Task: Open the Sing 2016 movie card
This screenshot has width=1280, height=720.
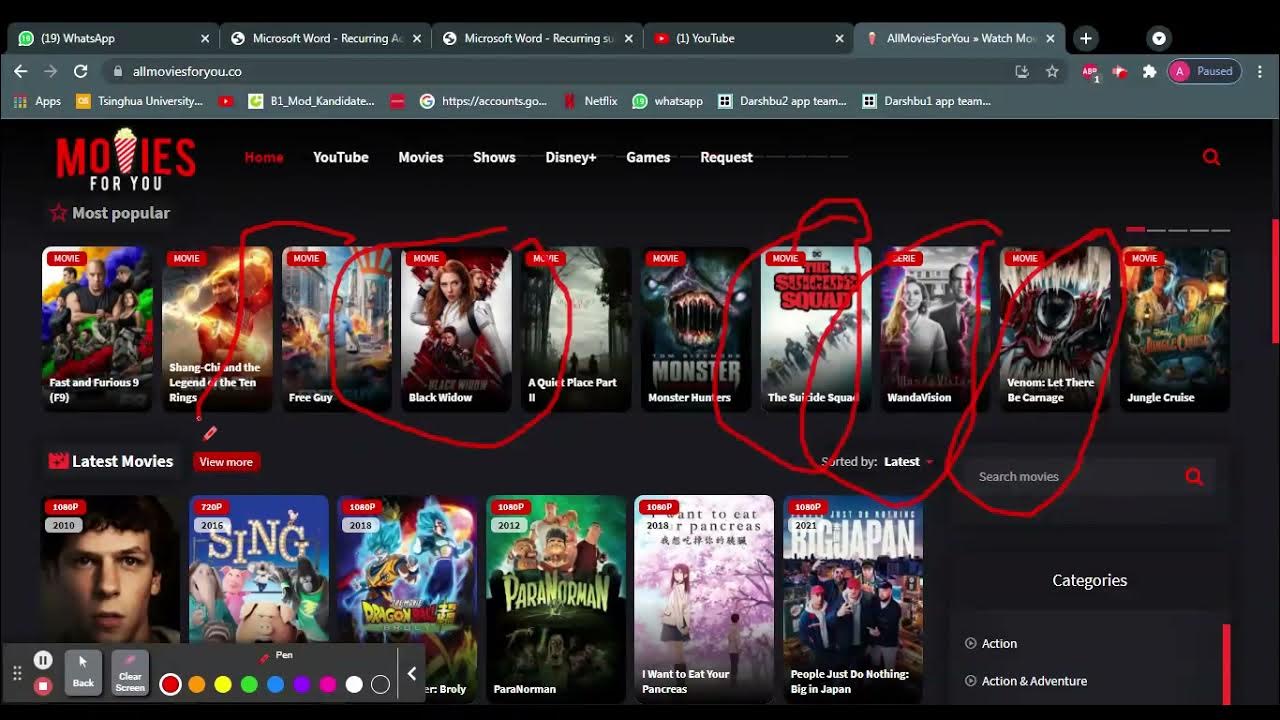Action: tap(259, 599)
